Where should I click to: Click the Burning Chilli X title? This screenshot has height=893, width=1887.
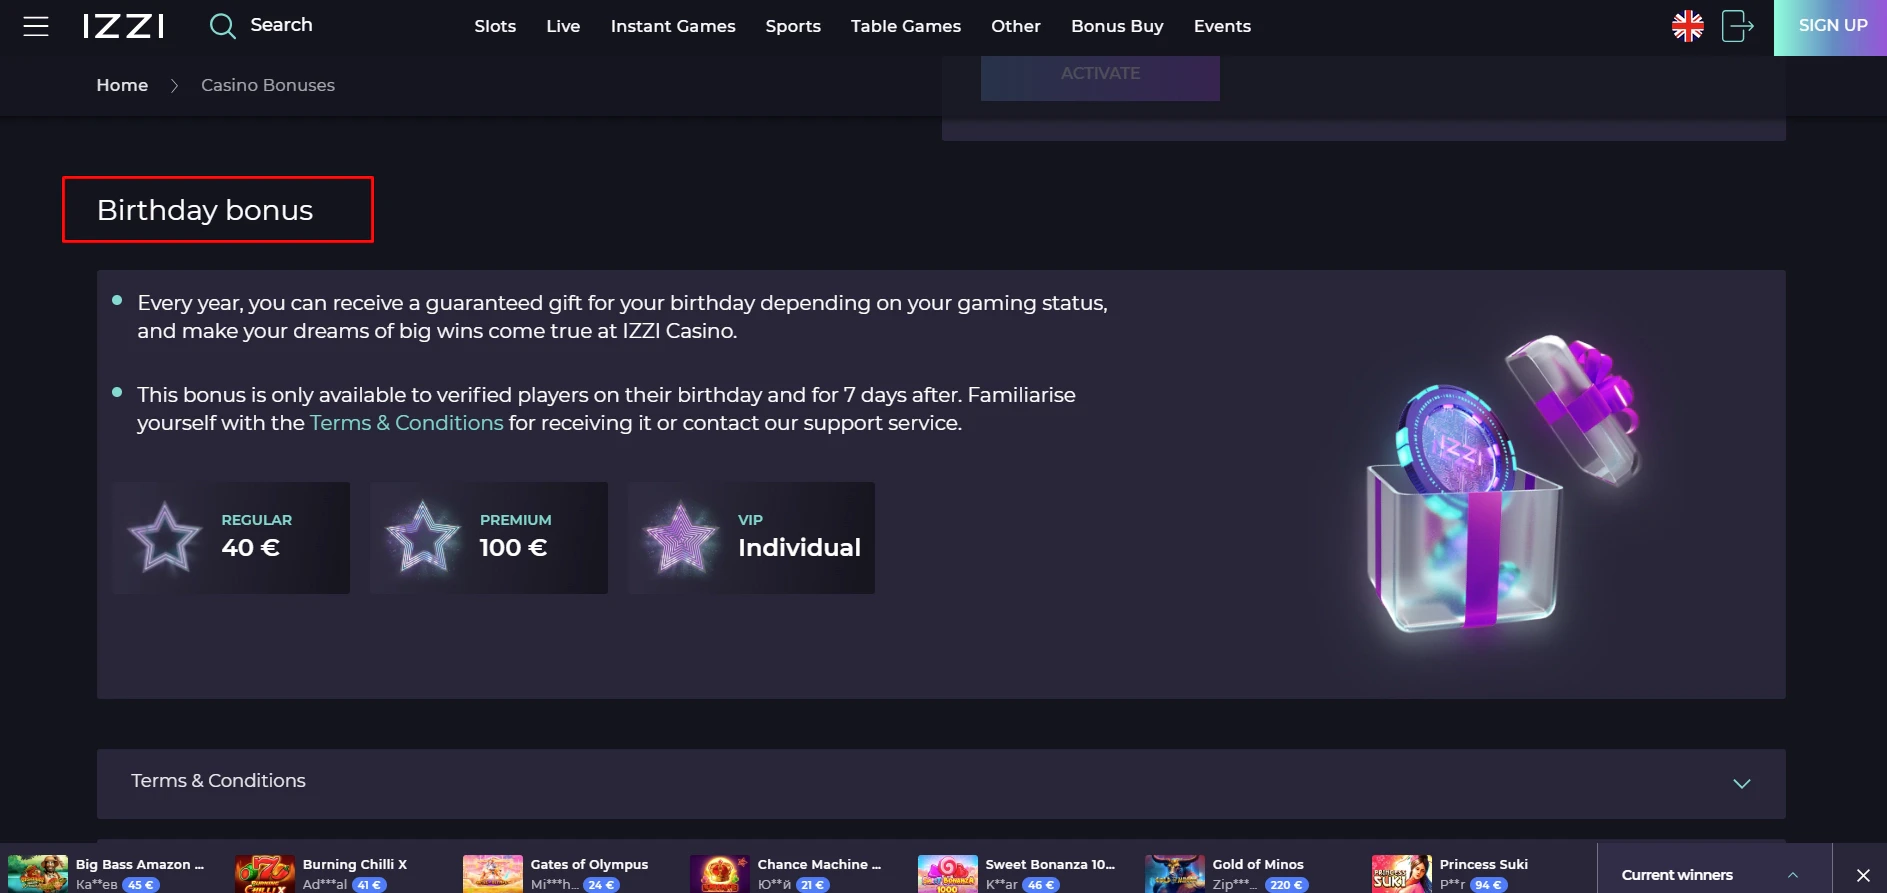point(355,865)
